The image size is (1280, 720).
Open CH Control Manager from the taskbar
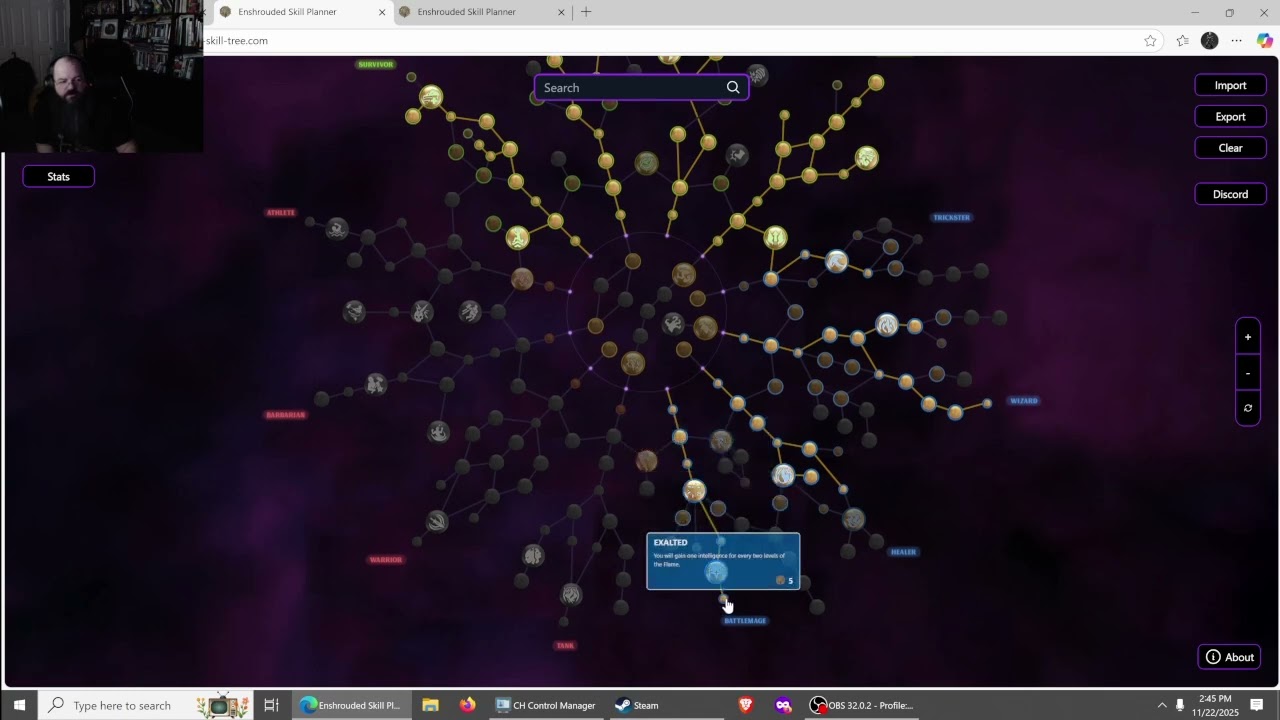546,705
